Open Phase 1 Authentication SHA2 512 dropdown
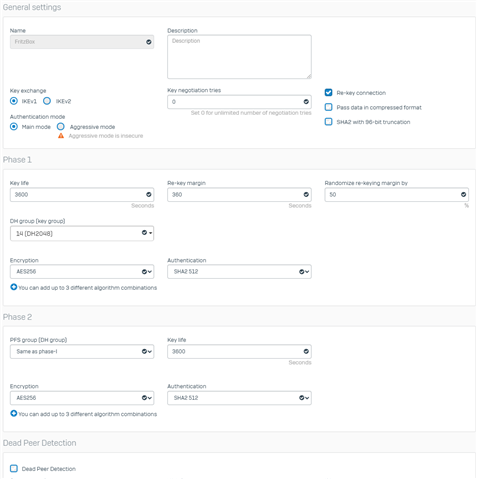Viewport: 477px width, 479px height. click(239, 272)
